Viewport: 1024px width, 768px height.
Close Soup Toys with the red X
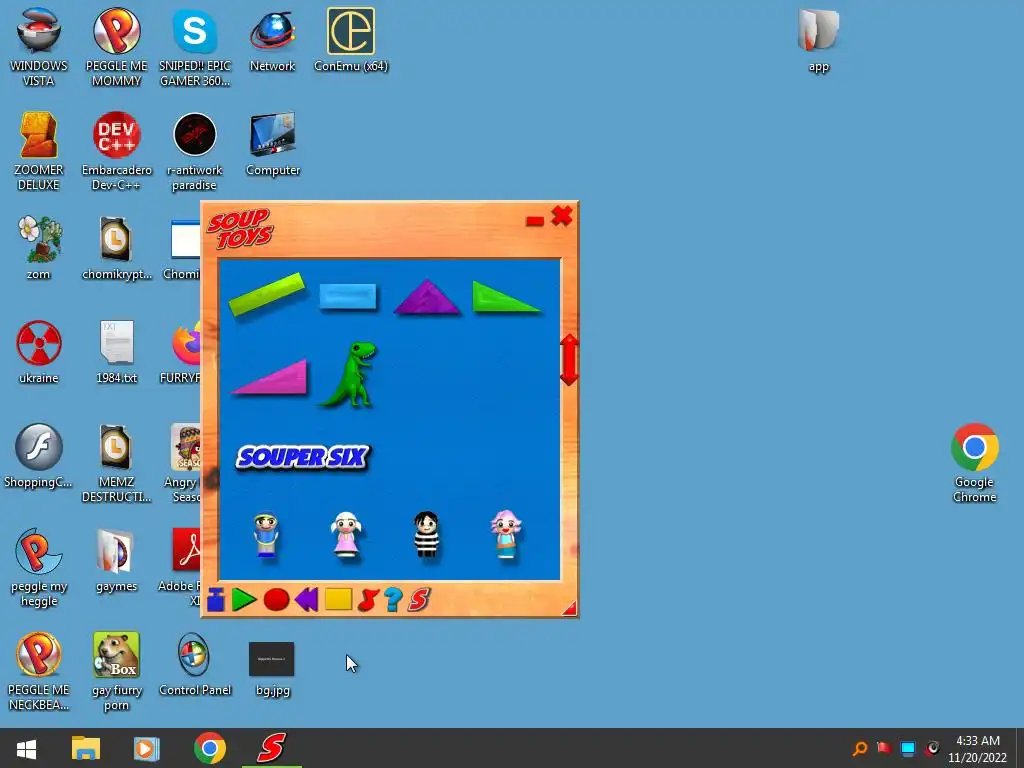click(562, 216)
